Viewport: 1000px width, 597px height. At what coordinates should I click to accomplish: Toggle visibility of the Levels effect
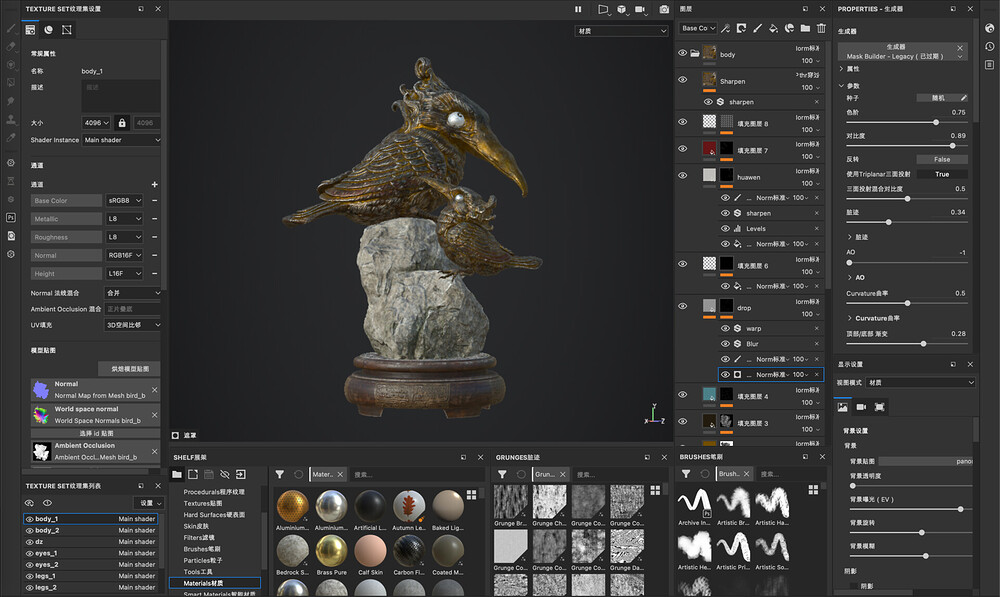725,228
